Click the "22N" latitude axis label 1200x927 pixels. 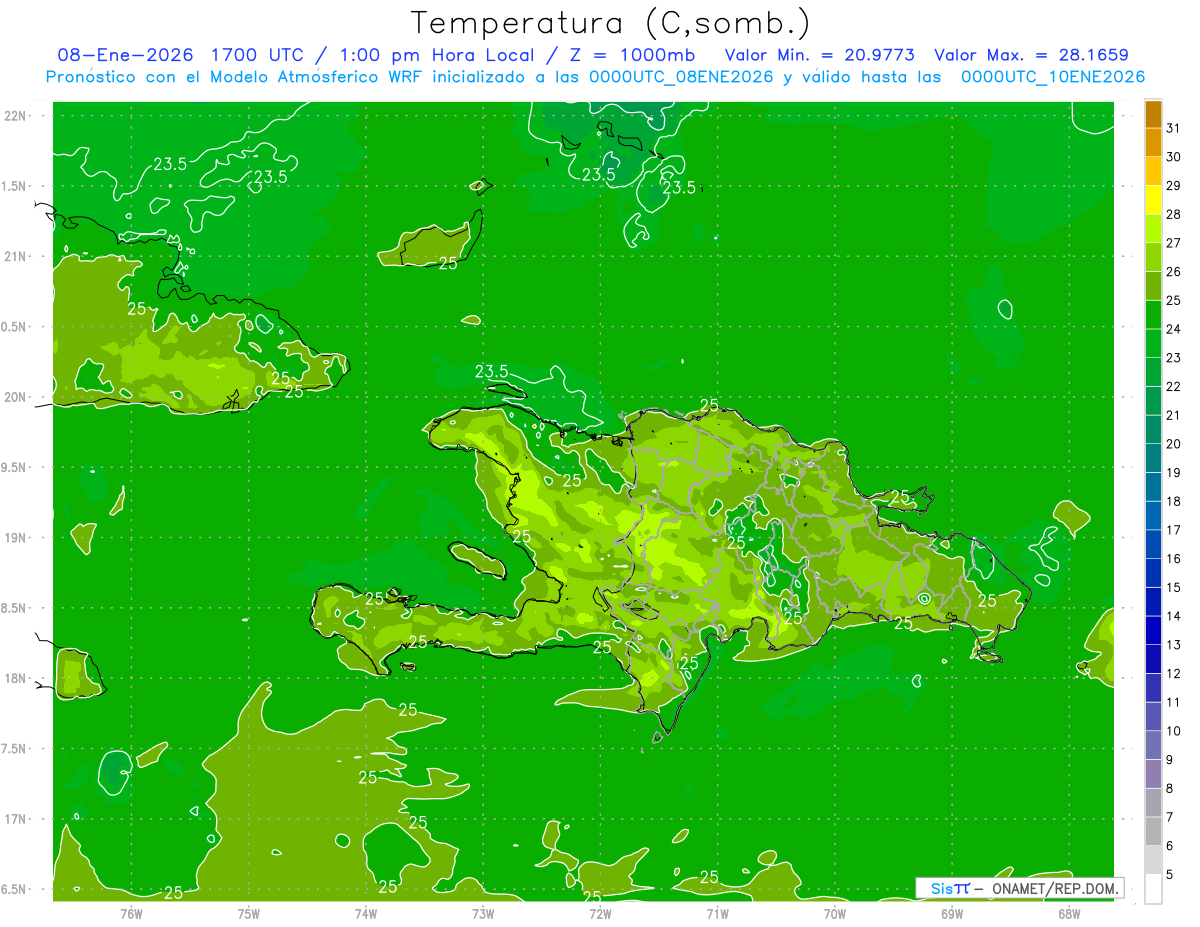(x=17, y=115)
